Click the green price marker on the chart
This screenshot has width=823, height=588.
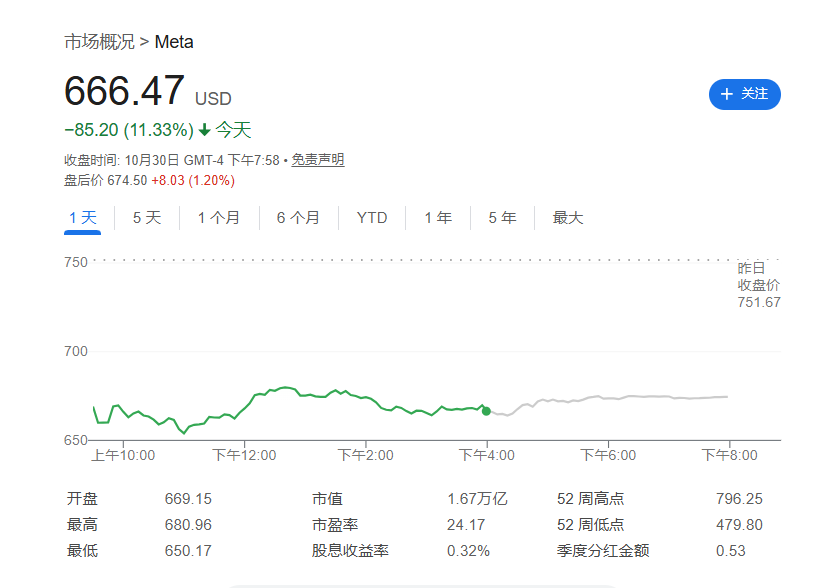pos(484,411)
